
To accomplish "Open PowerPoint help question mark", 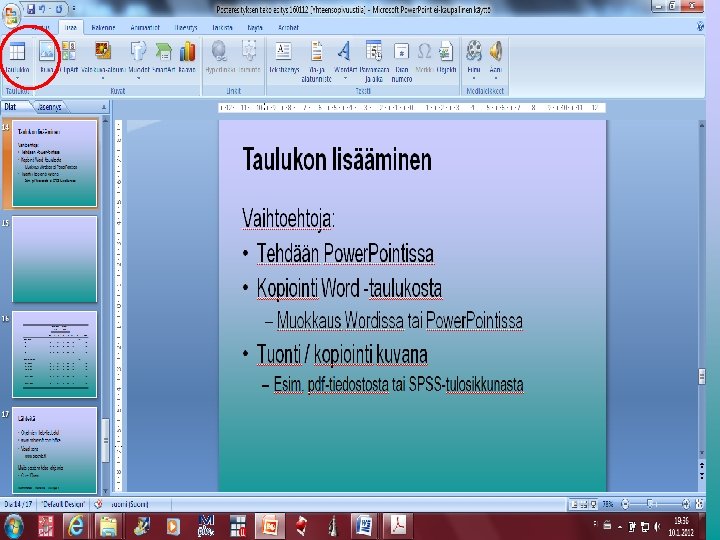I will [700, 27].
